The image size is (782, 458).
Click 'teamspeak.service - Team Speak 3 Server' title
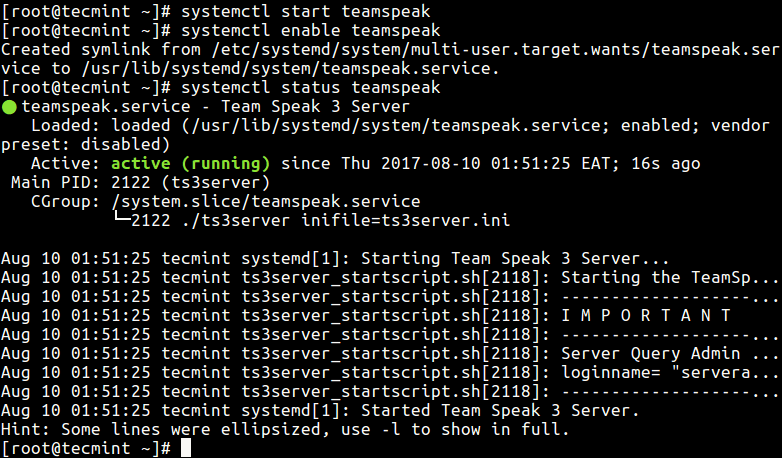click(x=215, y=107)
